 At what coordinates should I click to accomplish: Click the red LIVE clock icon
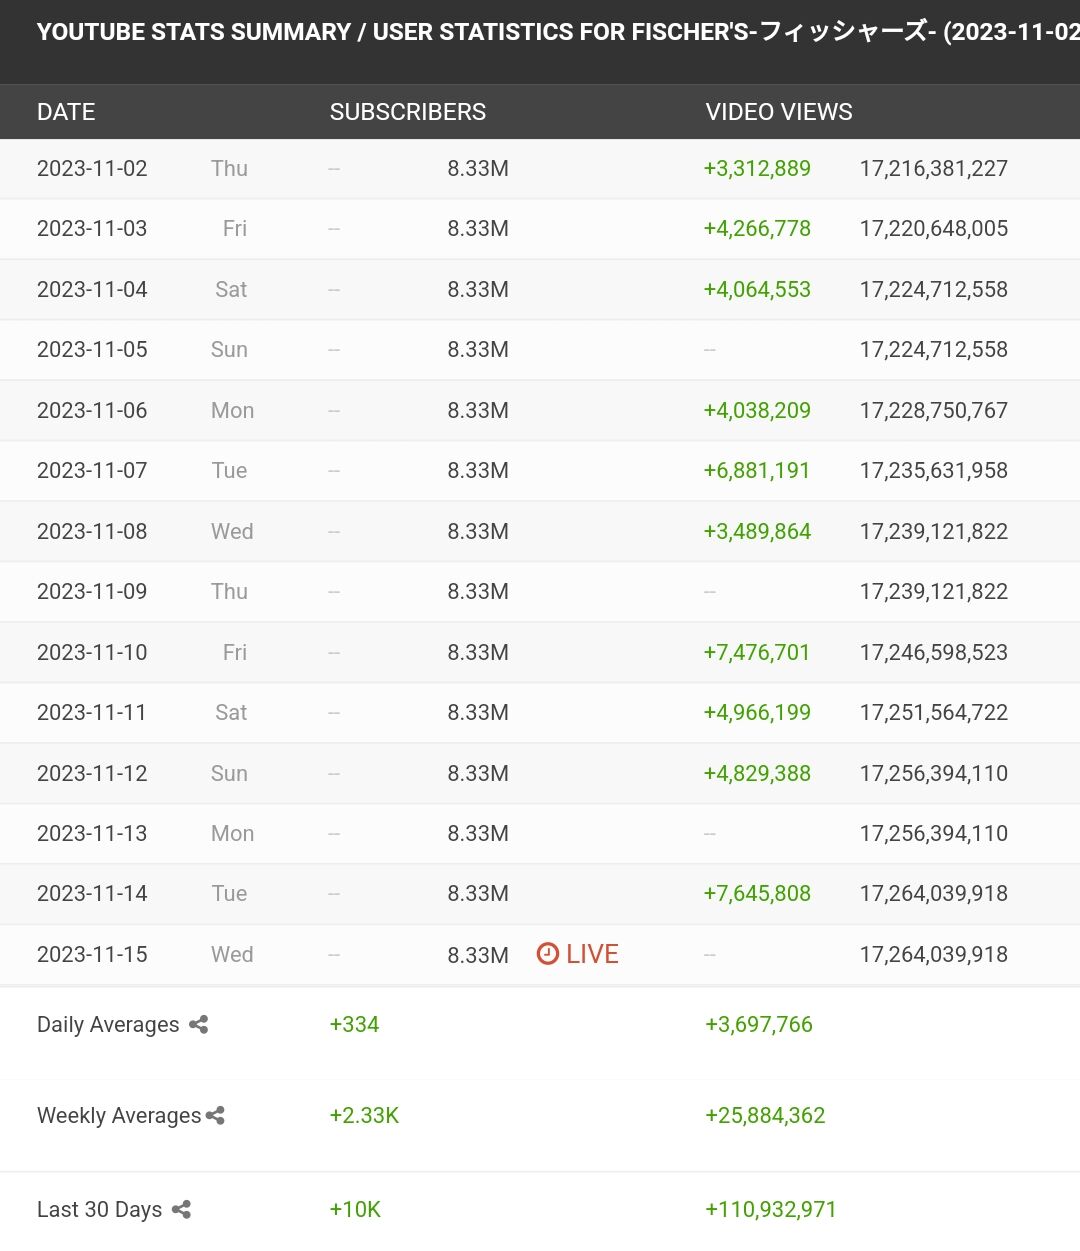(547, 953)
